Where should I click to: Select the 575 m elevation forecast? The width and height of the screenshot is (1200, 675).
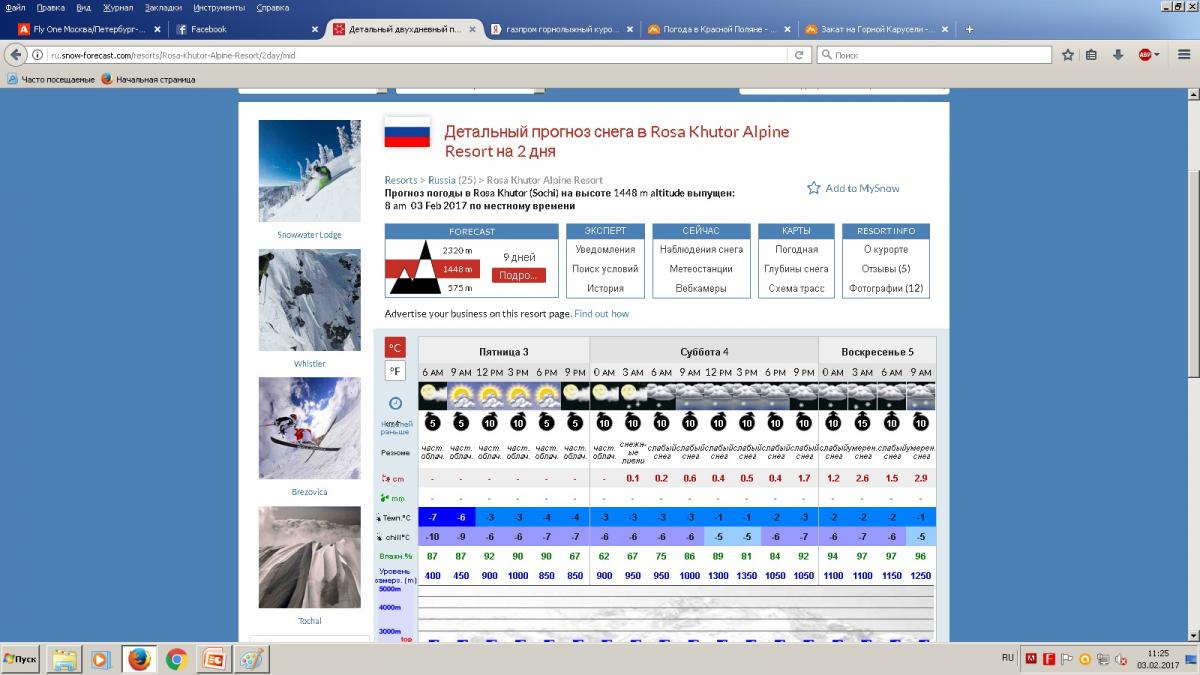460,288
